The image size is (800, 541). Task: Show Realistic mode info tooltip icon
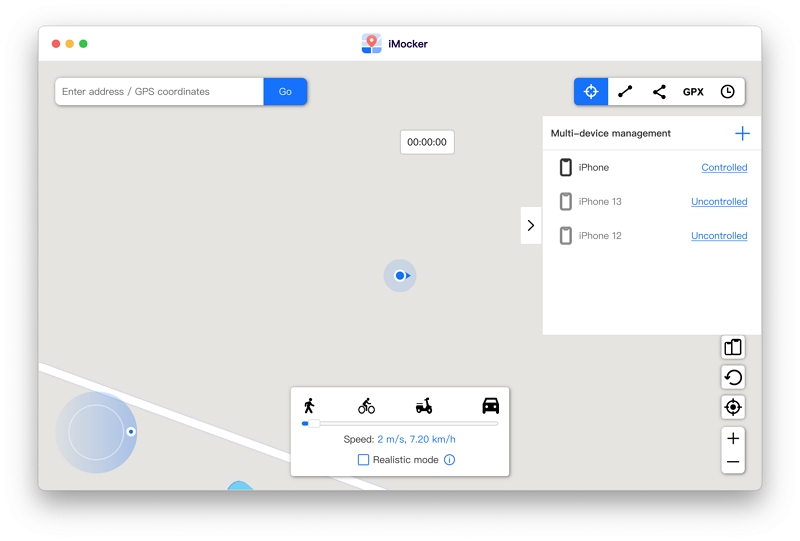[x=449, y=460]
